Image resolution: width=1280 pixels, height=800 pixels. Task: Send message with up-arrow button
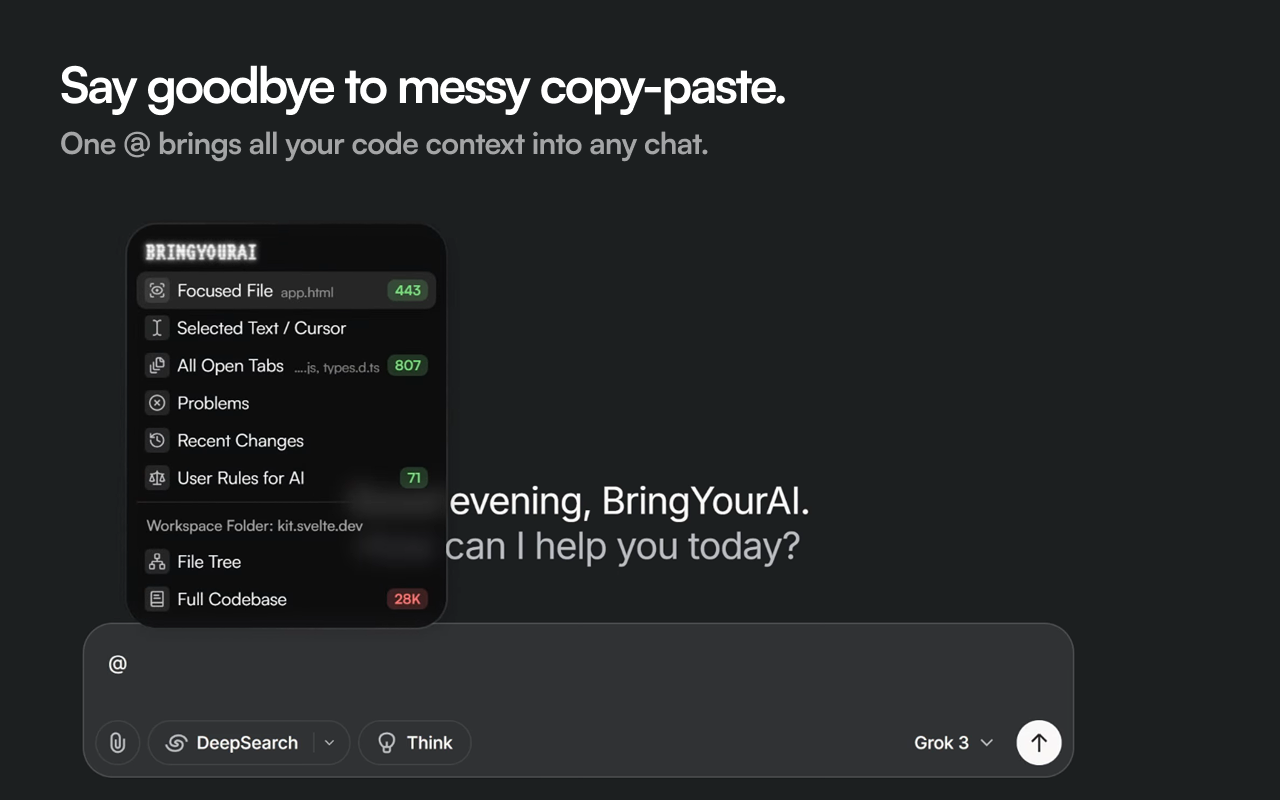(1039, 743)
